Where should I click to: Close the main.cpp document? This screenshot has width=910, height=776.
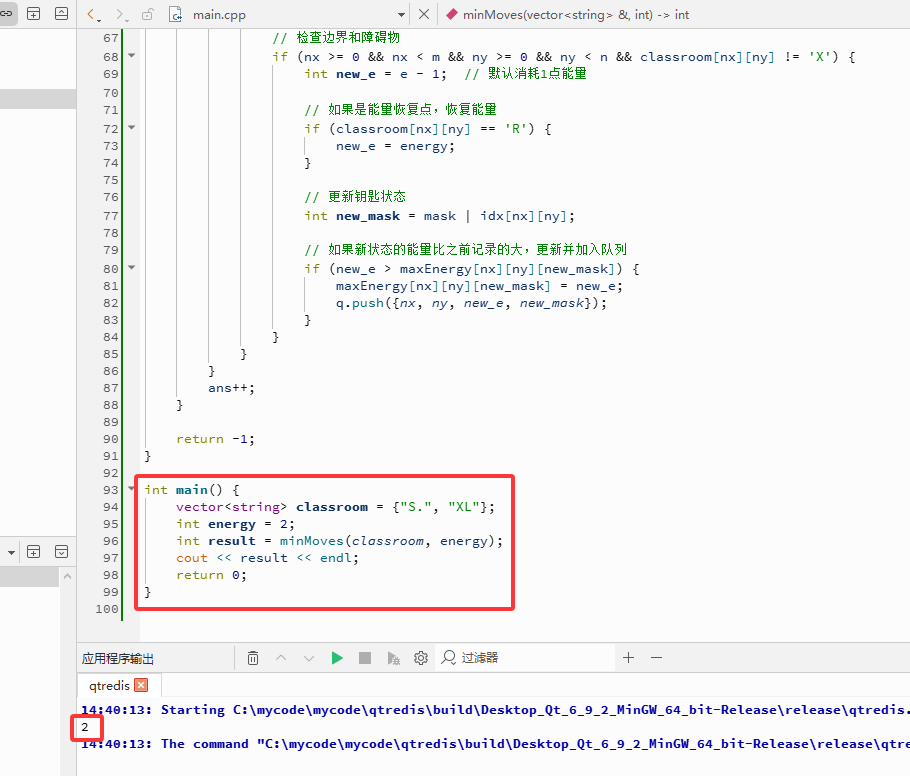(x=424, y=14)
